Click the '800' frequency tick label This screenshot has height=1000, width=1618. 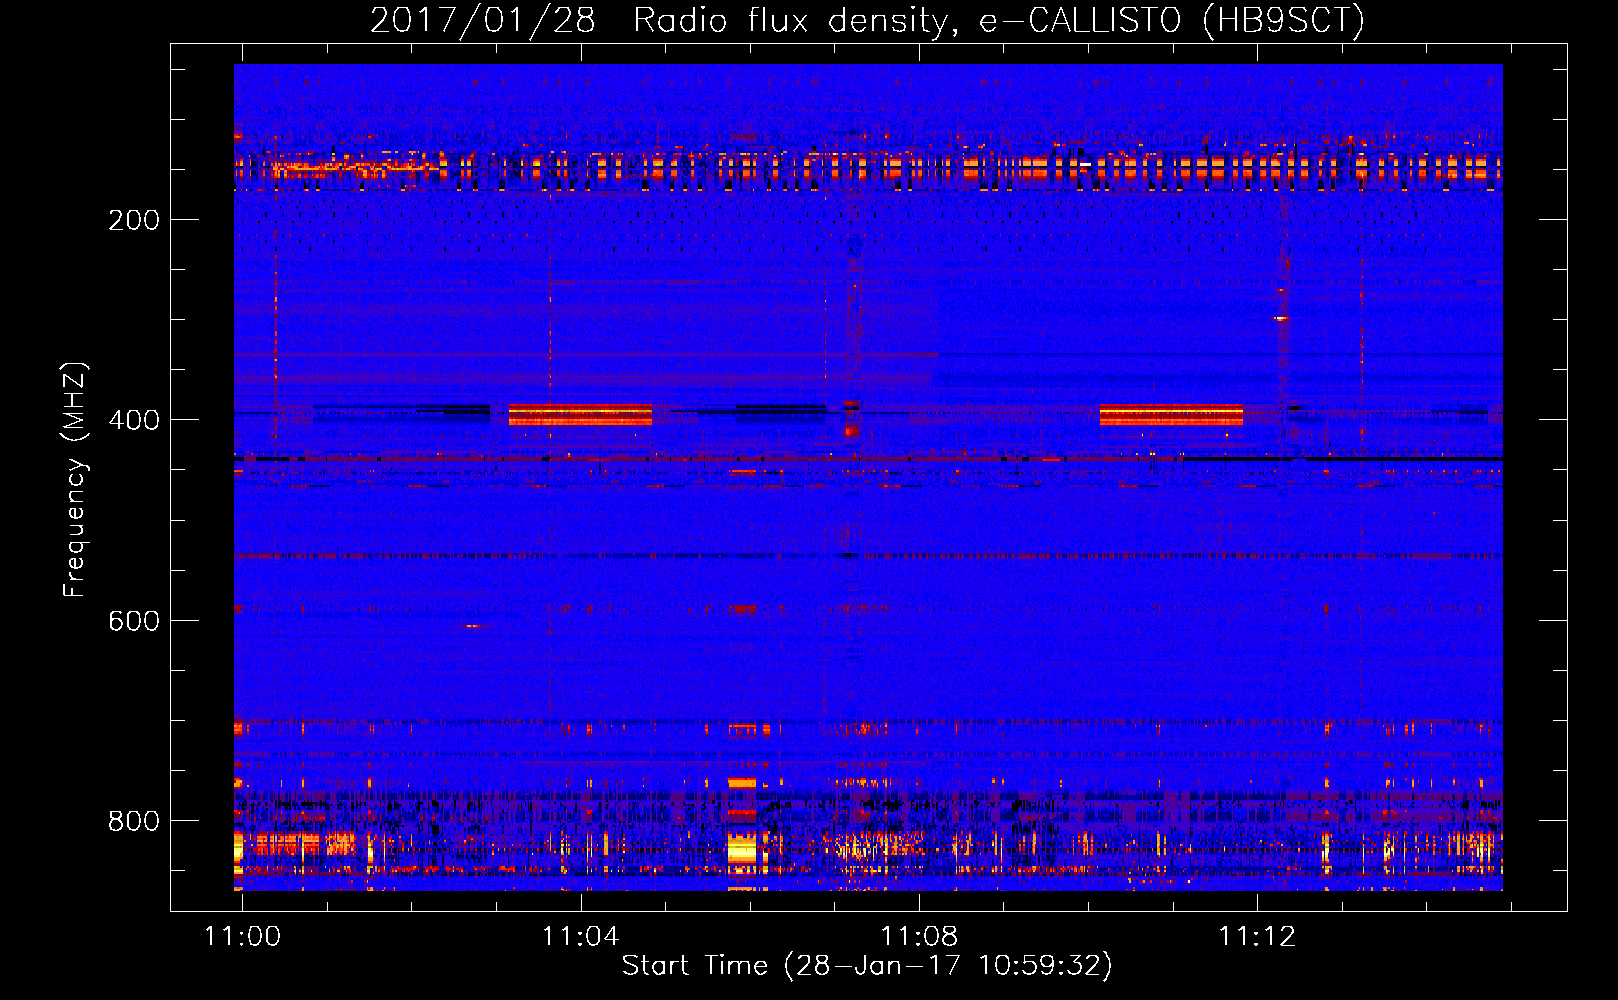coord(134,821)
